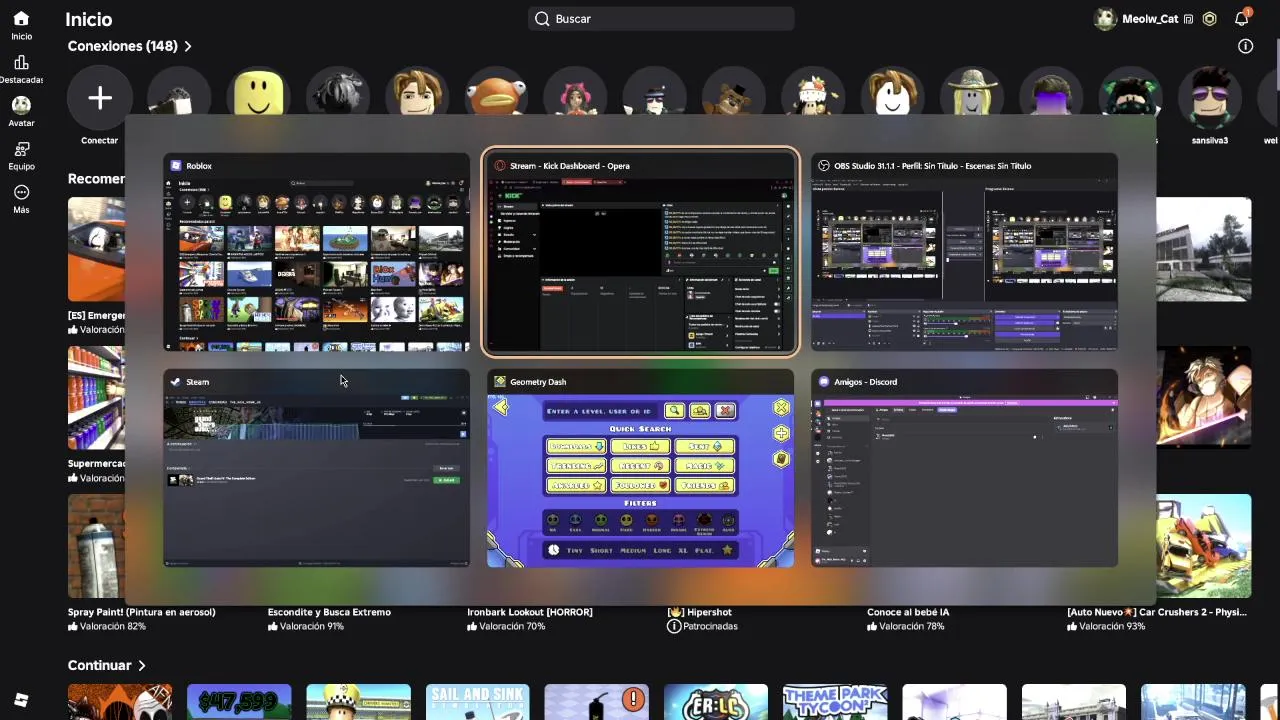
Task: Click the Roblox logo at sidebar bottom
Action: [21, 700]
